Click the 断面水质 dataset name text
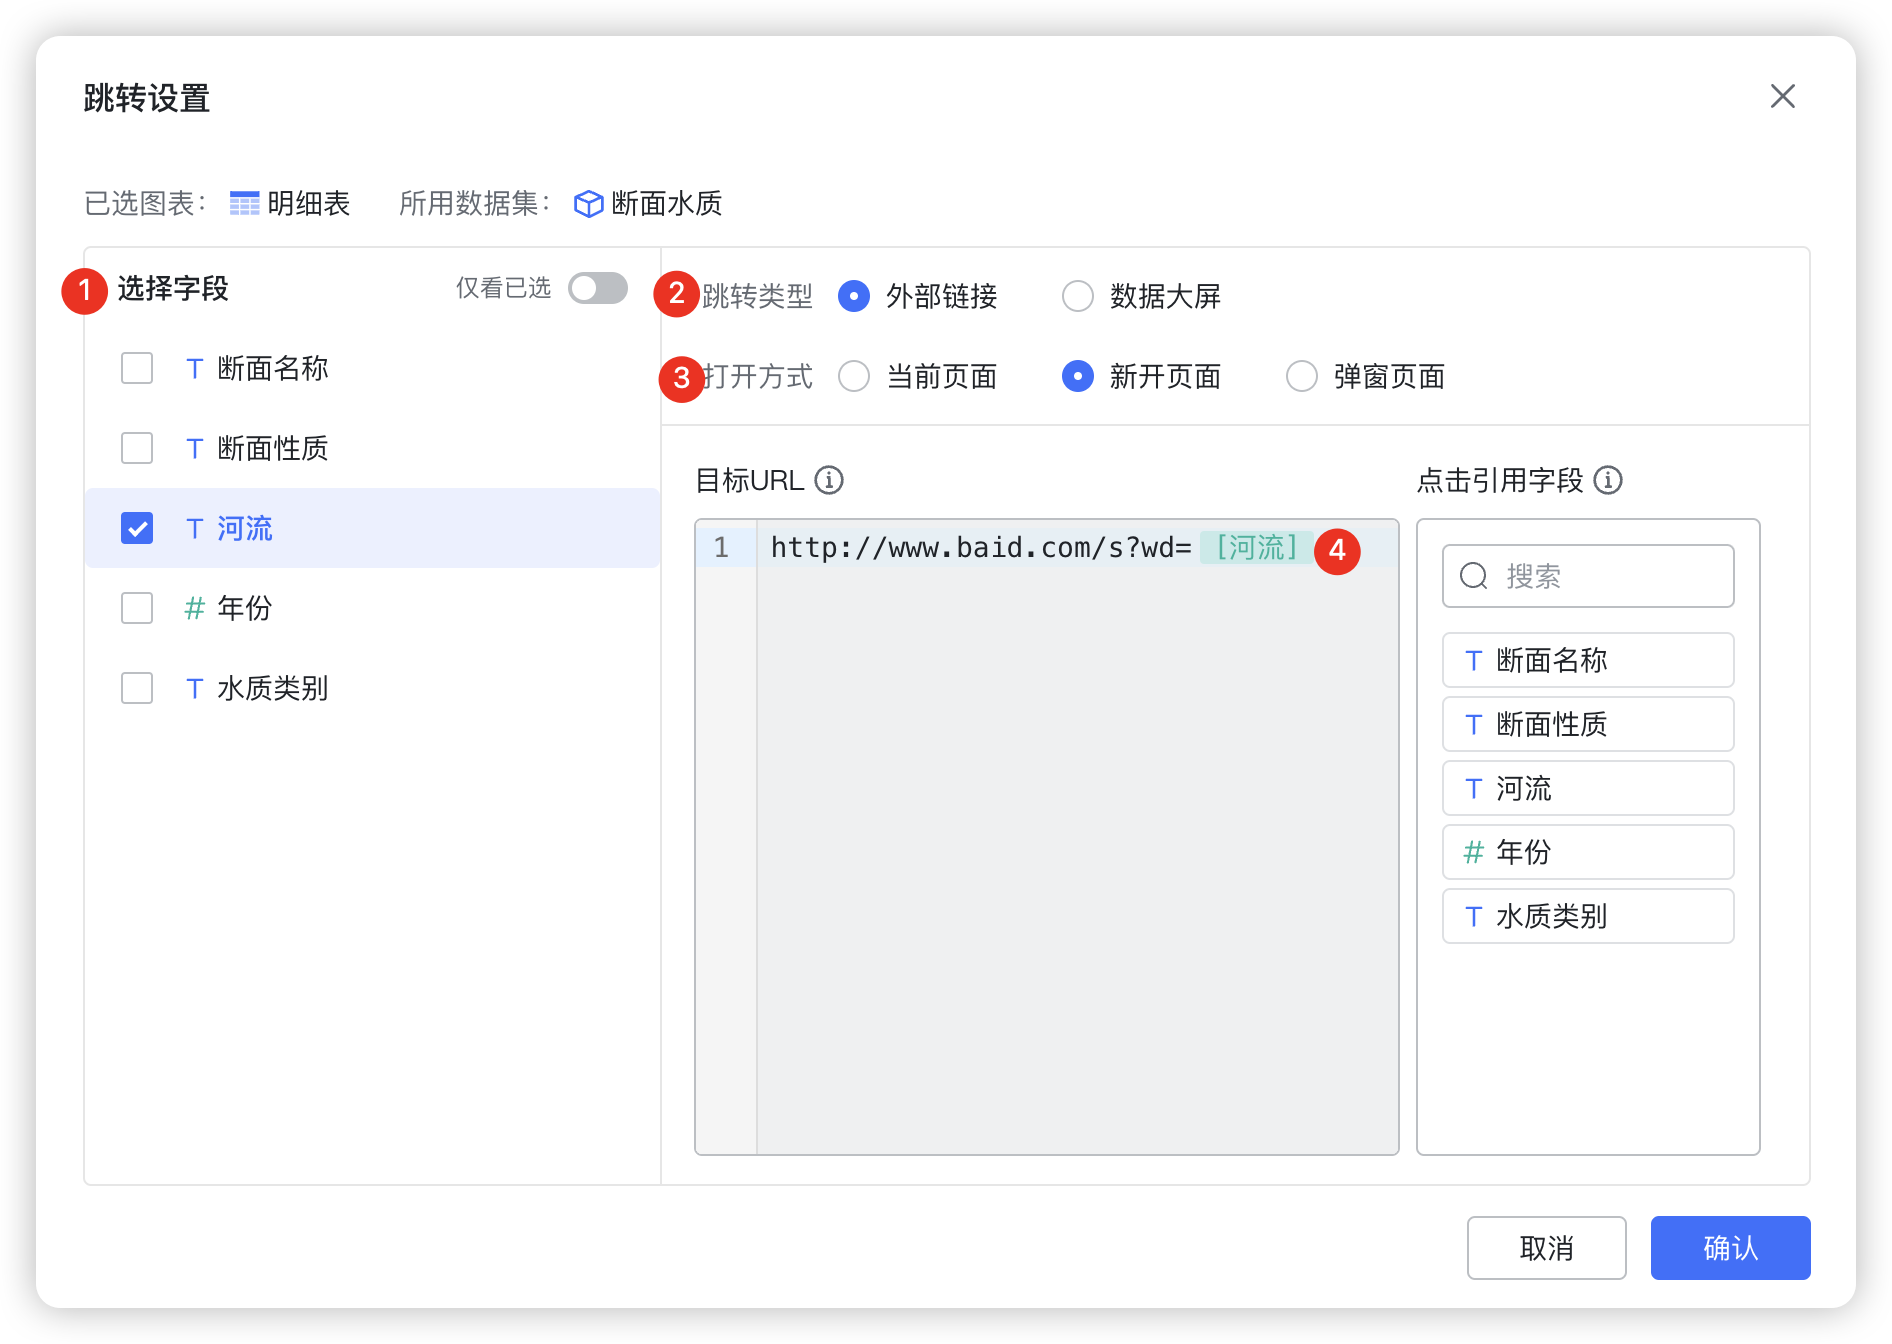 [x=667, y=203]
